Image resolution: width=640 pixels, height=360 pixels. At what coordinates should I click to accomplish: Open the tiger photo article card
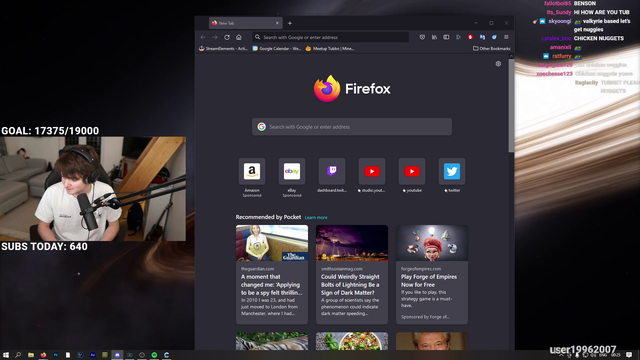pyautogui.click(x=272, y=341)
